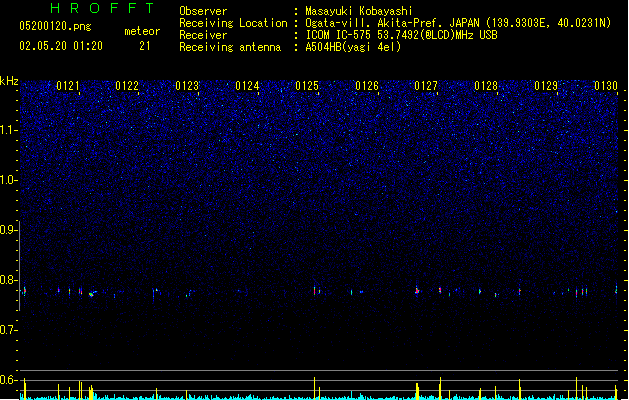This screenshot has width=629, height=400.
Task: Click the kHz axis unit label
Action: coord(9,81)
